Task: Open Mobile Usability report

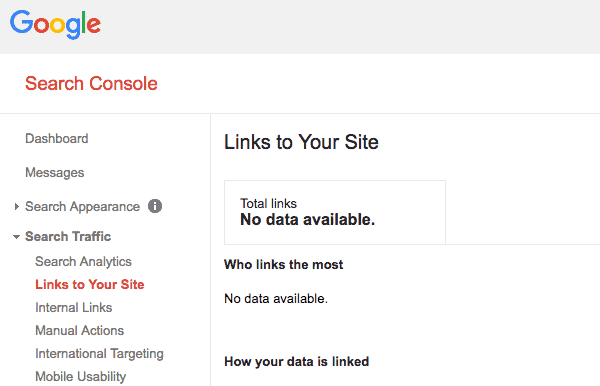Action: coord(81,377)
